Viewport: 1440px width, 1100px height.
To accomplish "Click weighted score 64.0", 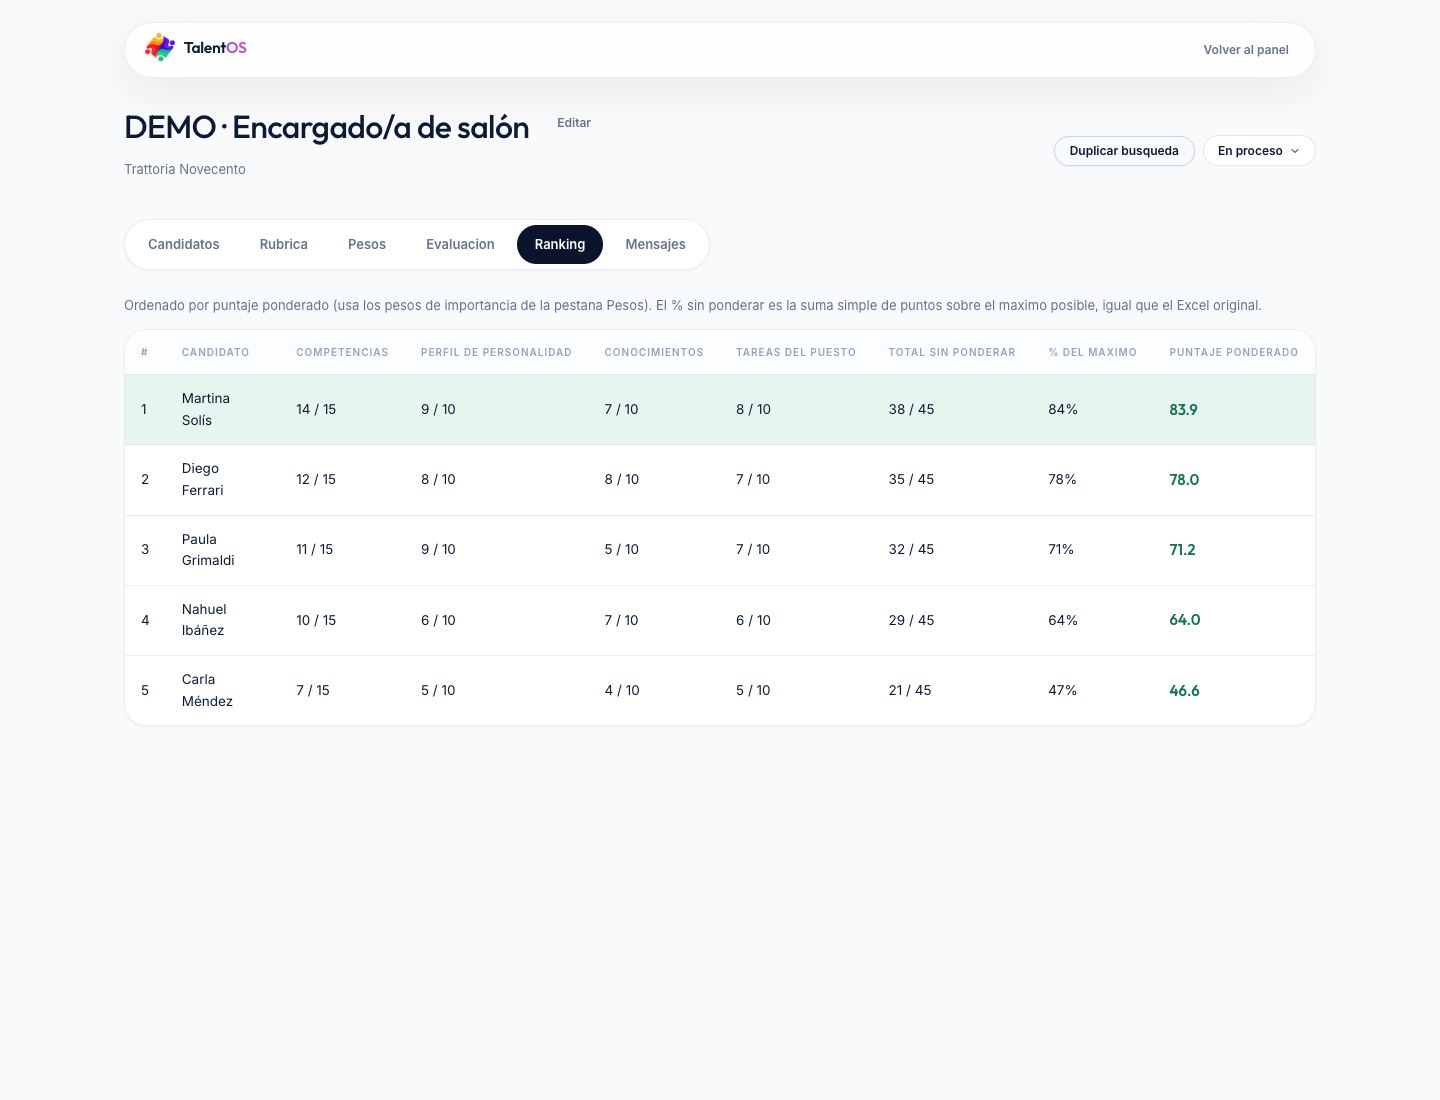I will 1185,620.
